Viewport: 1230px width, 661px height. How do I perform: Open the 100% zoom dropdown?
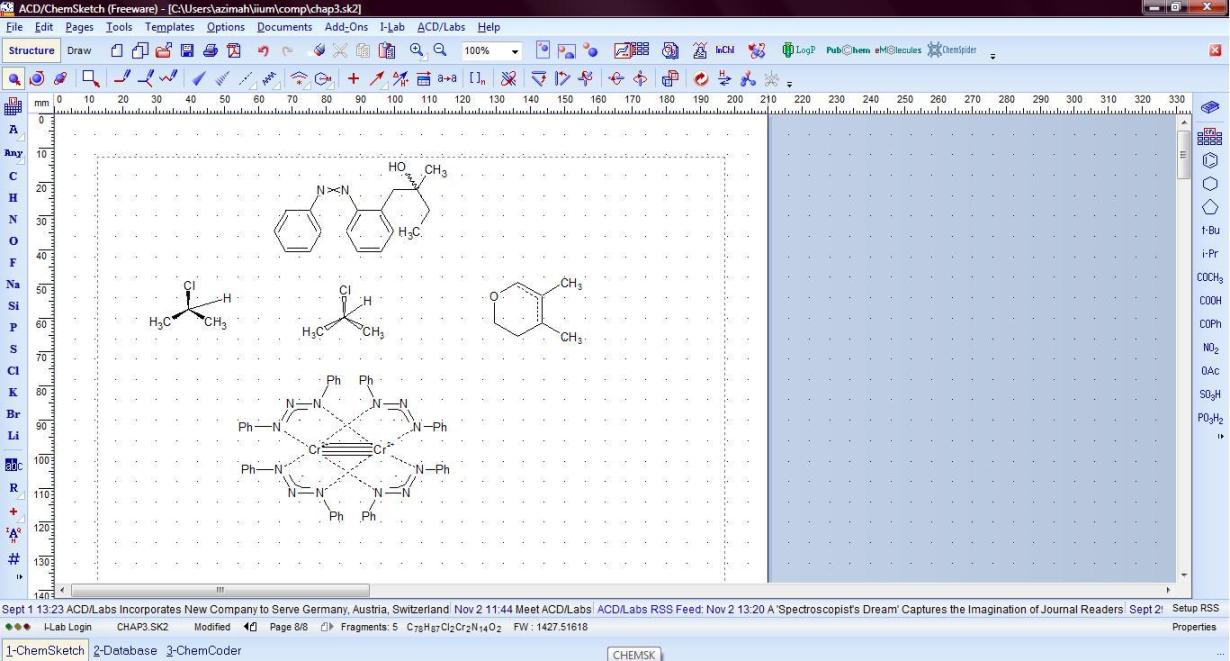coord(516,51)
